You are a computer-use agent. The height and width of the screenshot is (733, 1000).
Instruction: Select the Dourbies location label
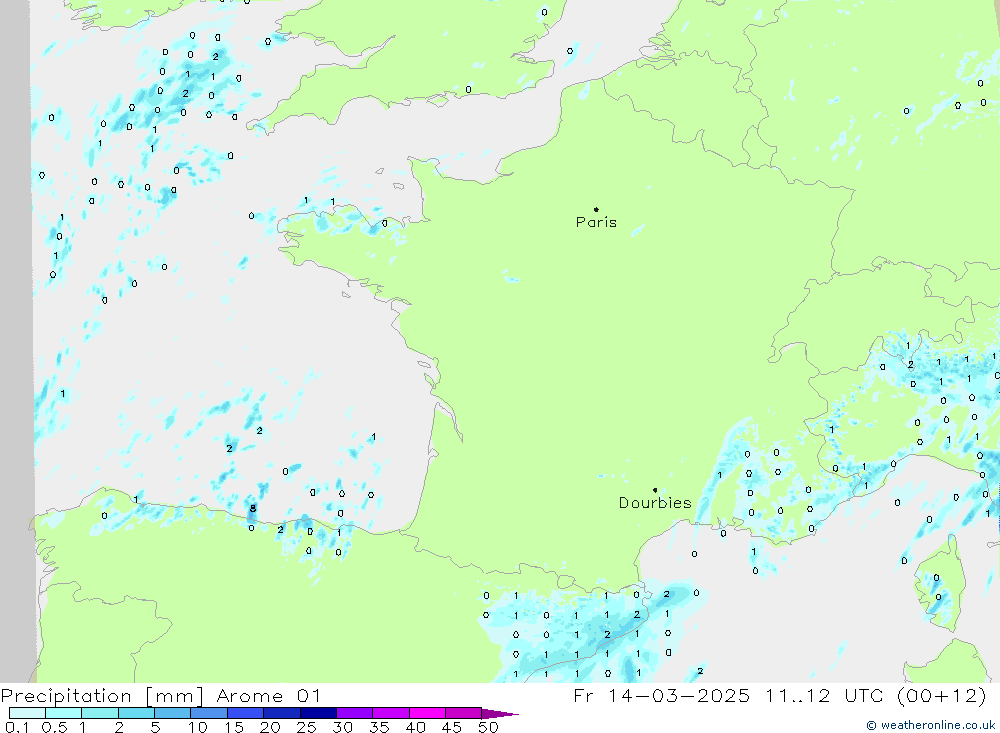tap(655, 503)
